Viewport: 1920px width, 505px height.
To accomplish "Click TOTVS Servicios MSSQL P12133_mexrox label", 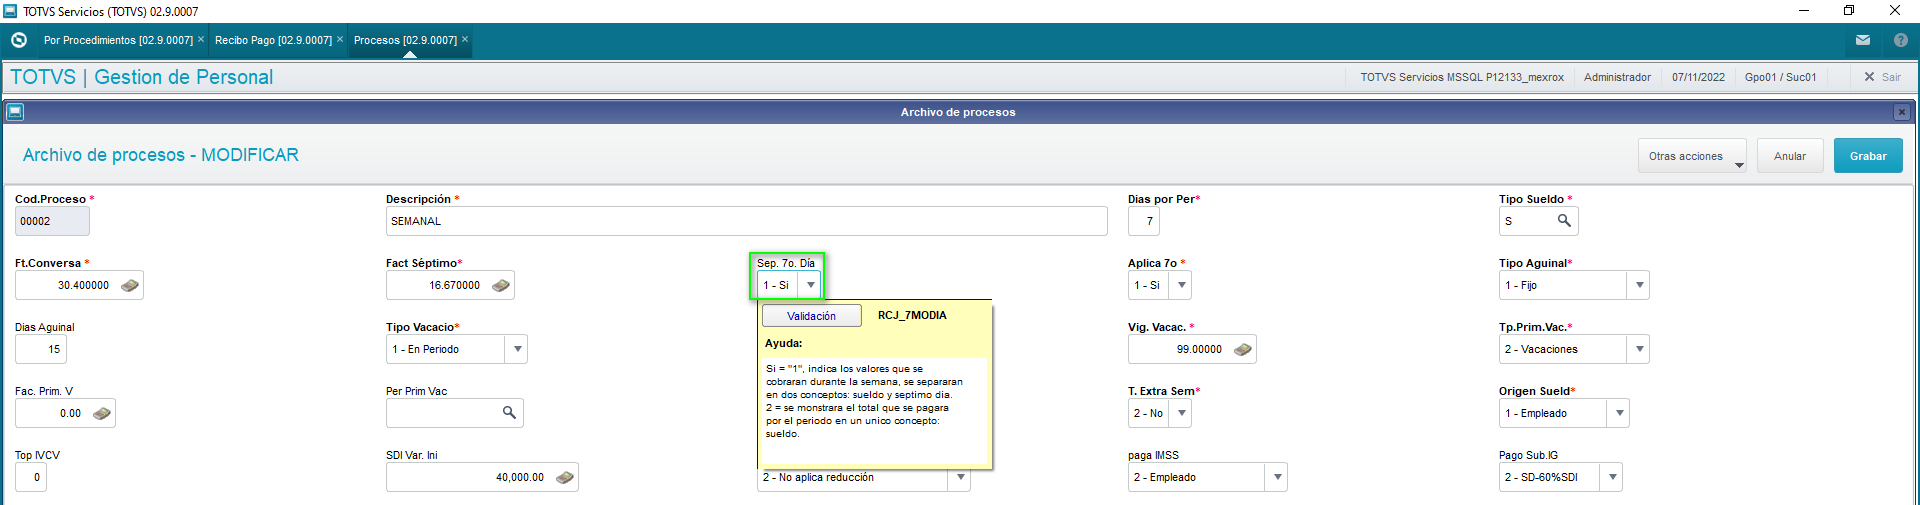I will 1461,77.
